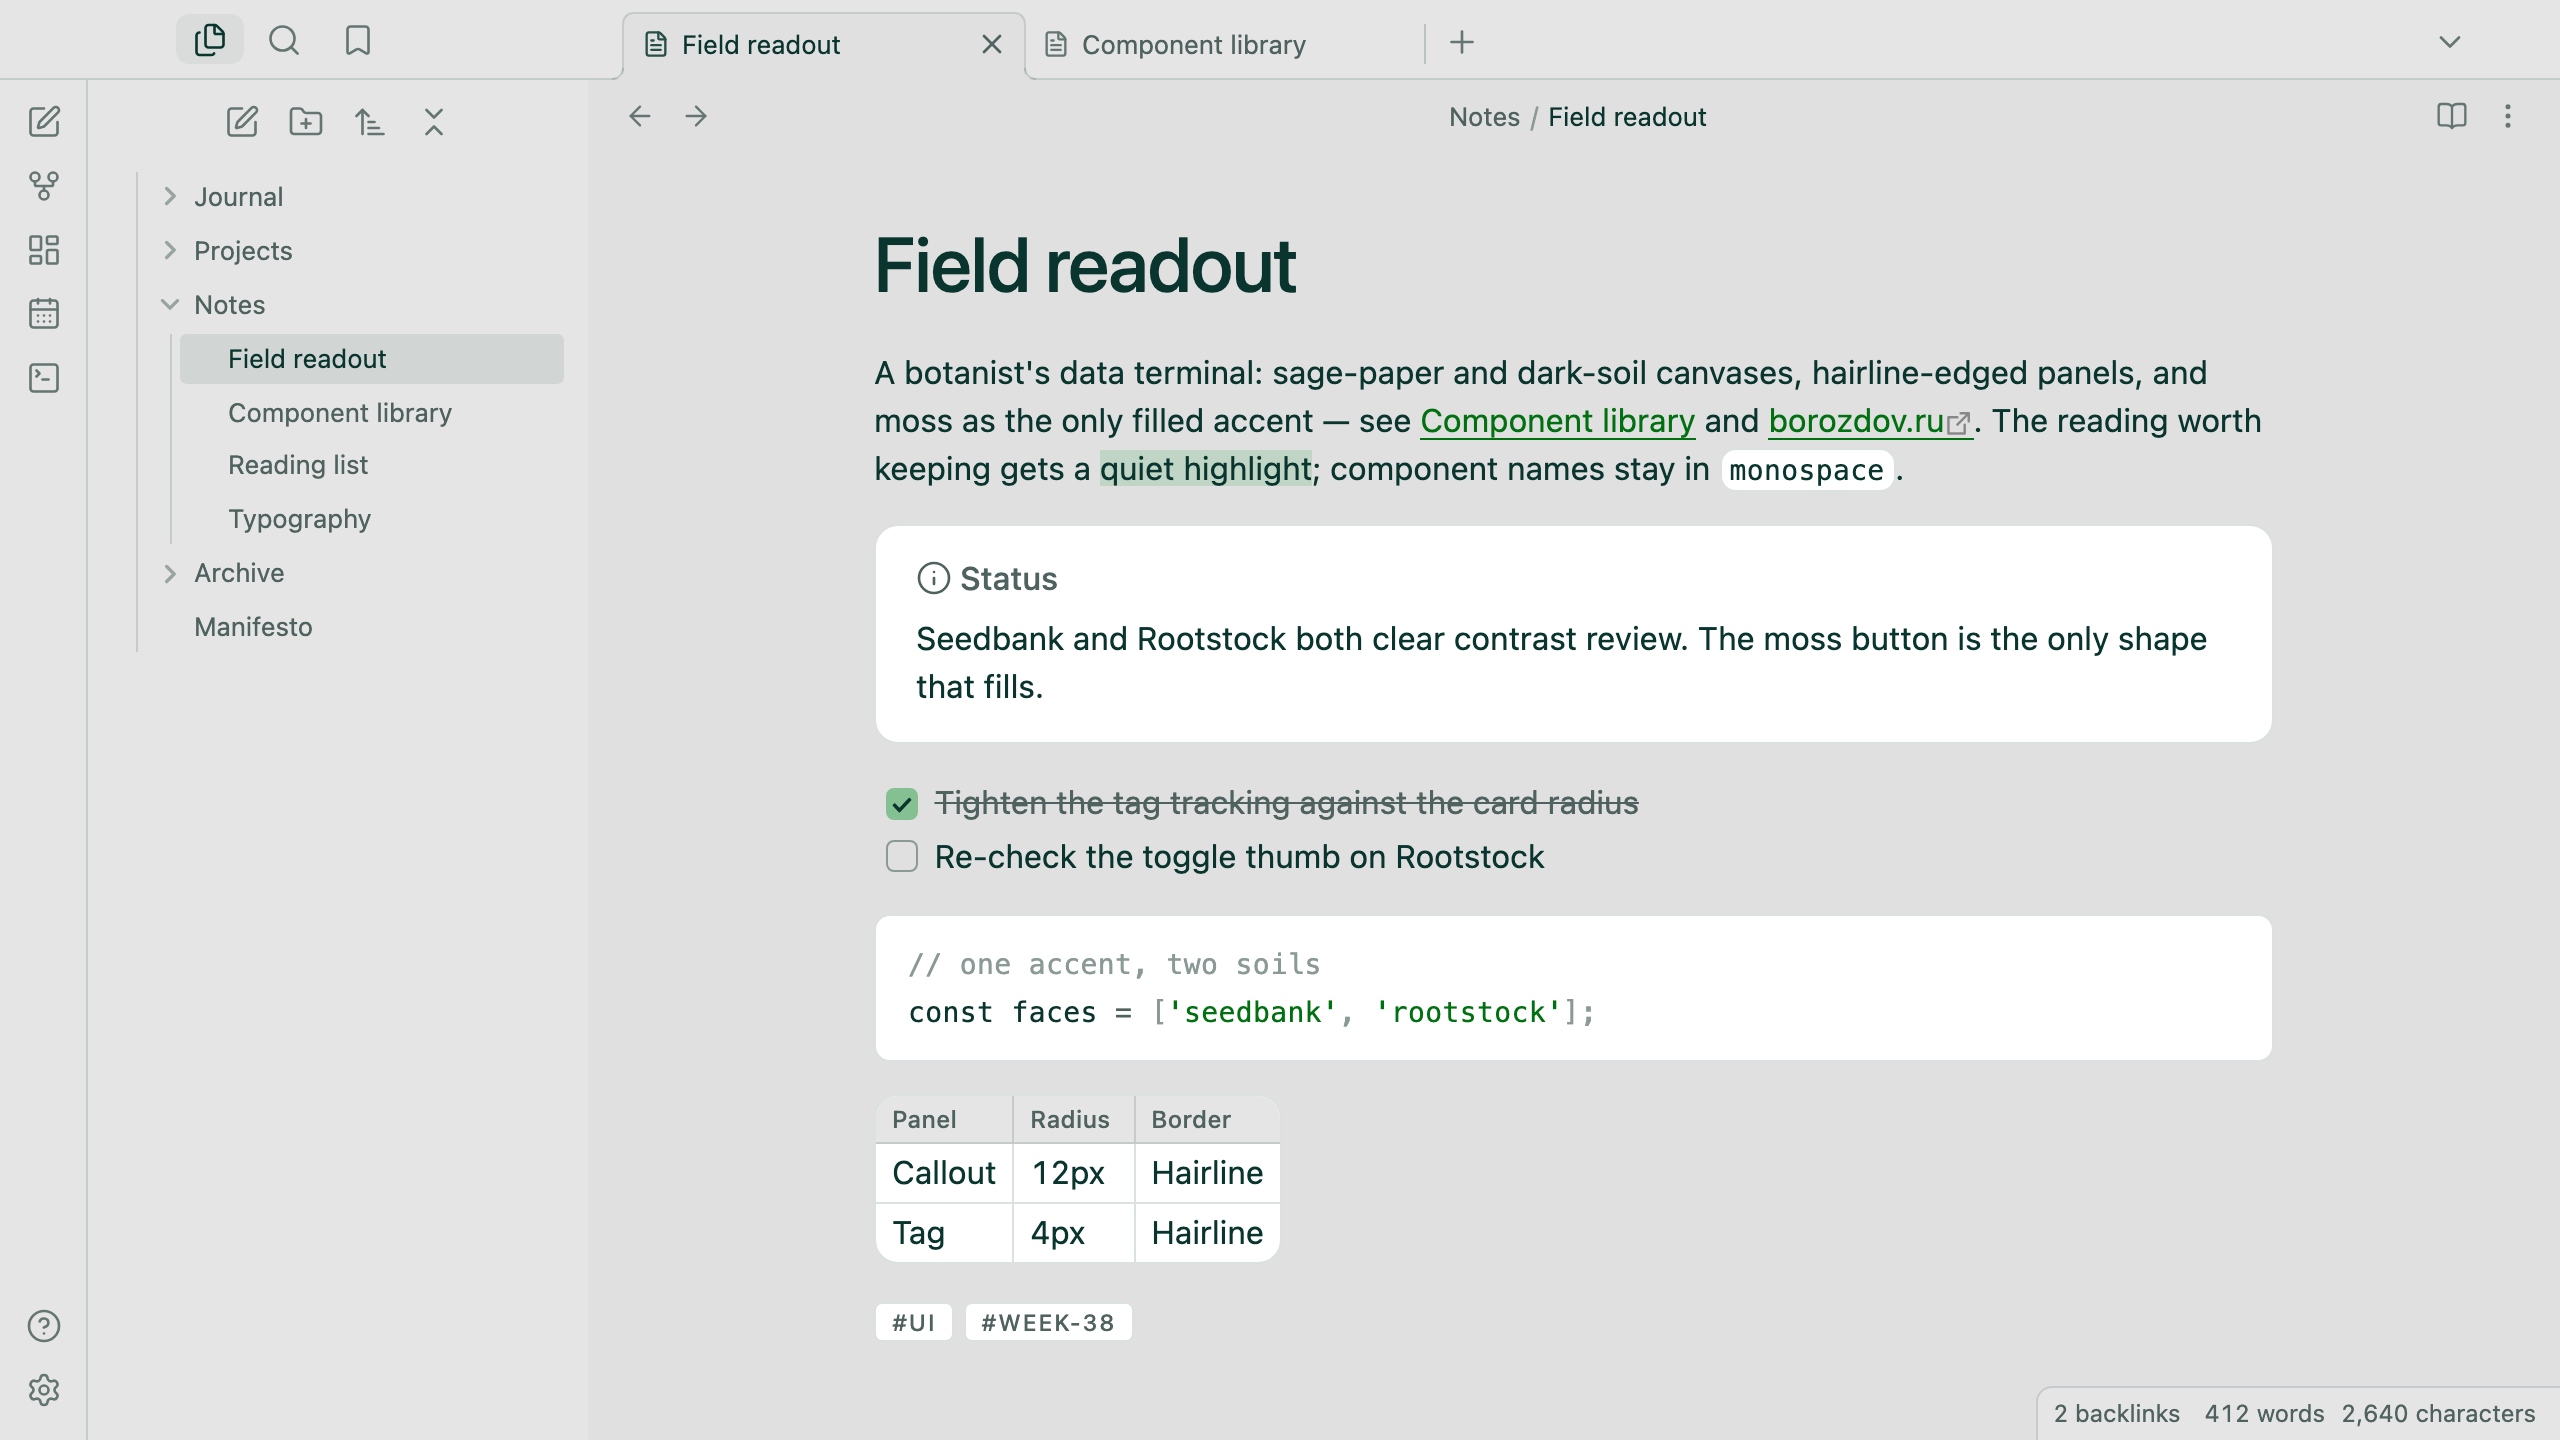The width and height of the screenshot is (2560, 1440).
Task: Create a new folder in explorer
Action: (x=306, y=122)
